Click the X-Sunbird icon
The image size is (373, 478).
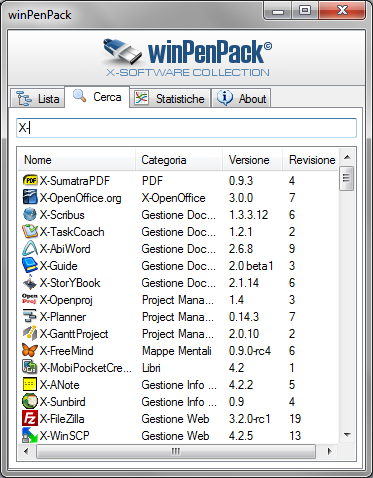pyautogui.click(x=30, y=402)
